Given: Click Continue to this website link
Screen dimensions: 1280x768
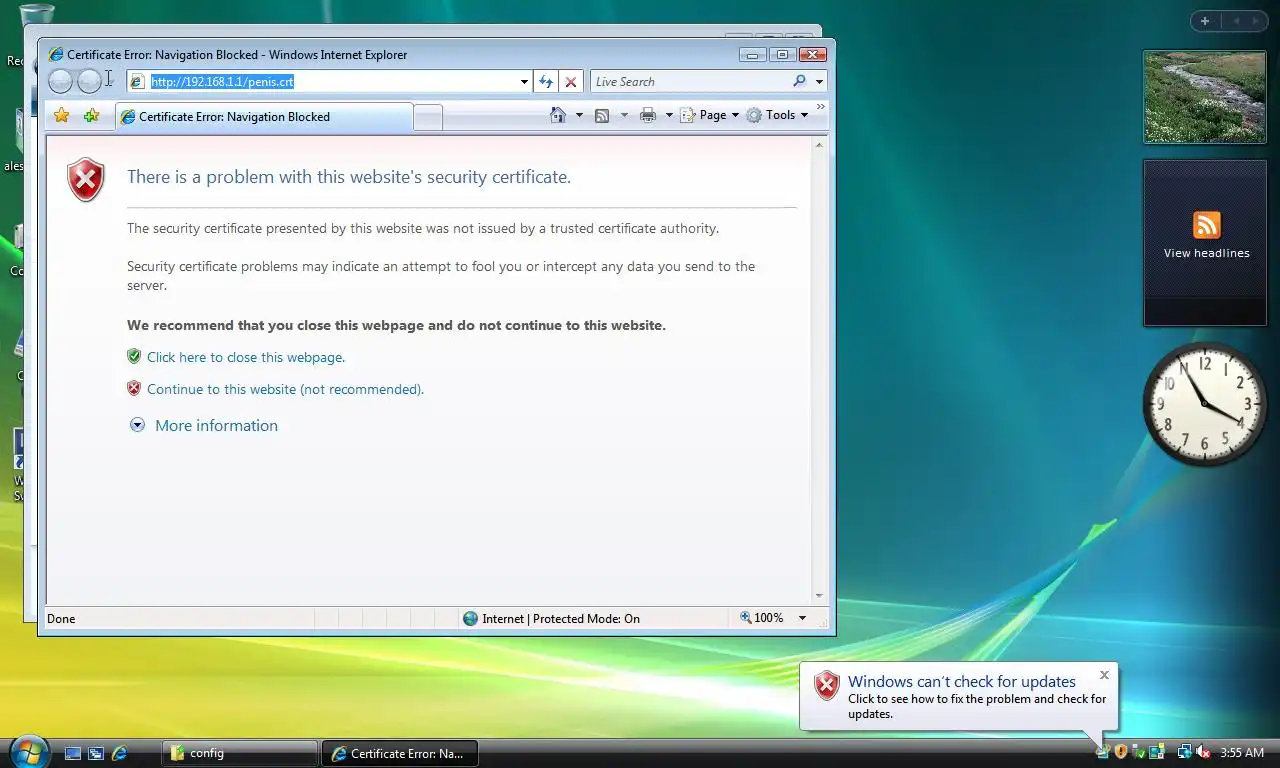Looking at the screenshot, I should (x=285, y=389).
